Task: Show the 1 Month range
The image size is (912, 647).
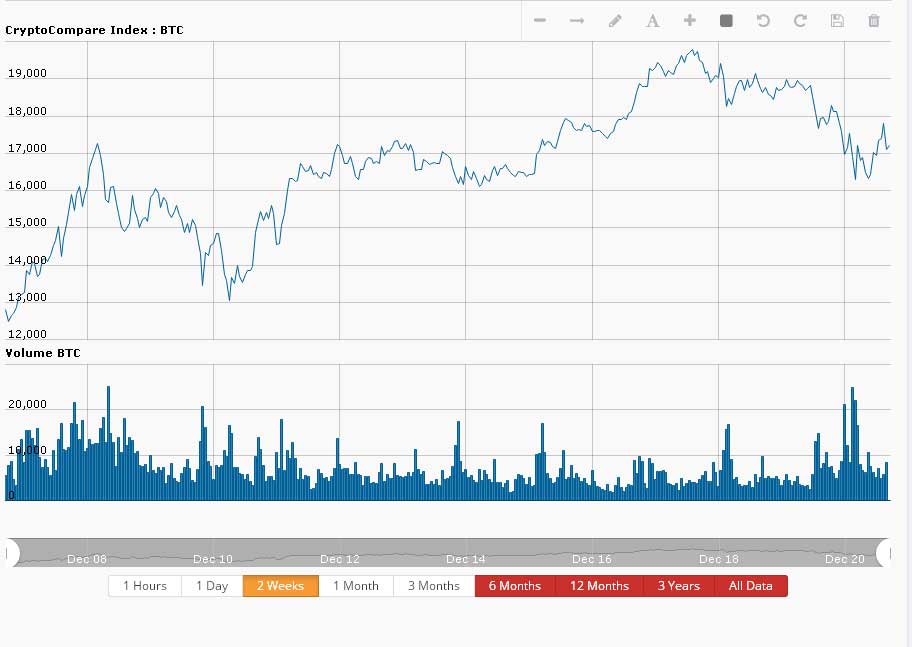Action: [356, 586]
